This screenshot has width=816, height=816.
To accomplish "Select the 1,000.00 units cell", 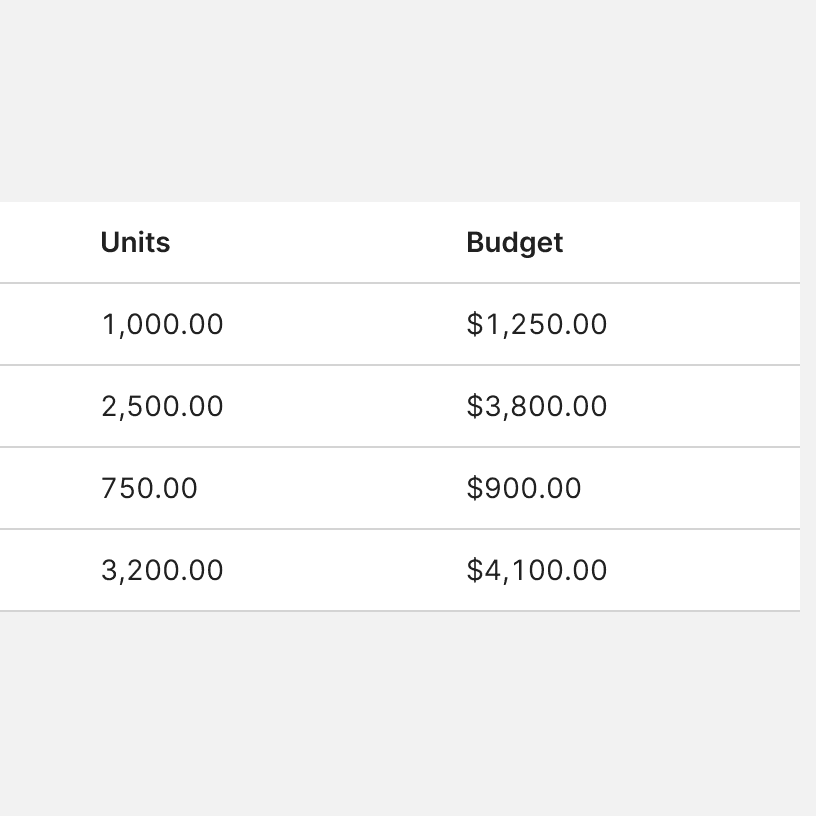I will click(x=162, y=325).
